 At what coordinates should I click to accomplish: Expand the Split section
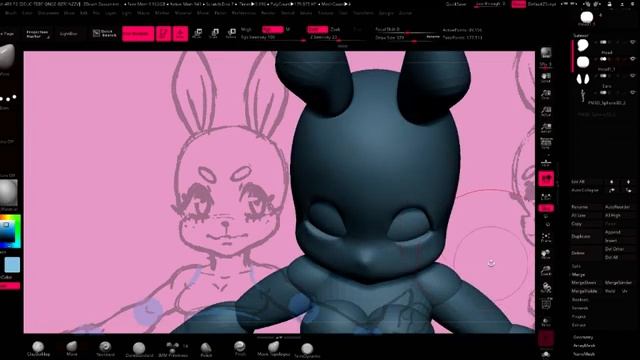(576, 266)
